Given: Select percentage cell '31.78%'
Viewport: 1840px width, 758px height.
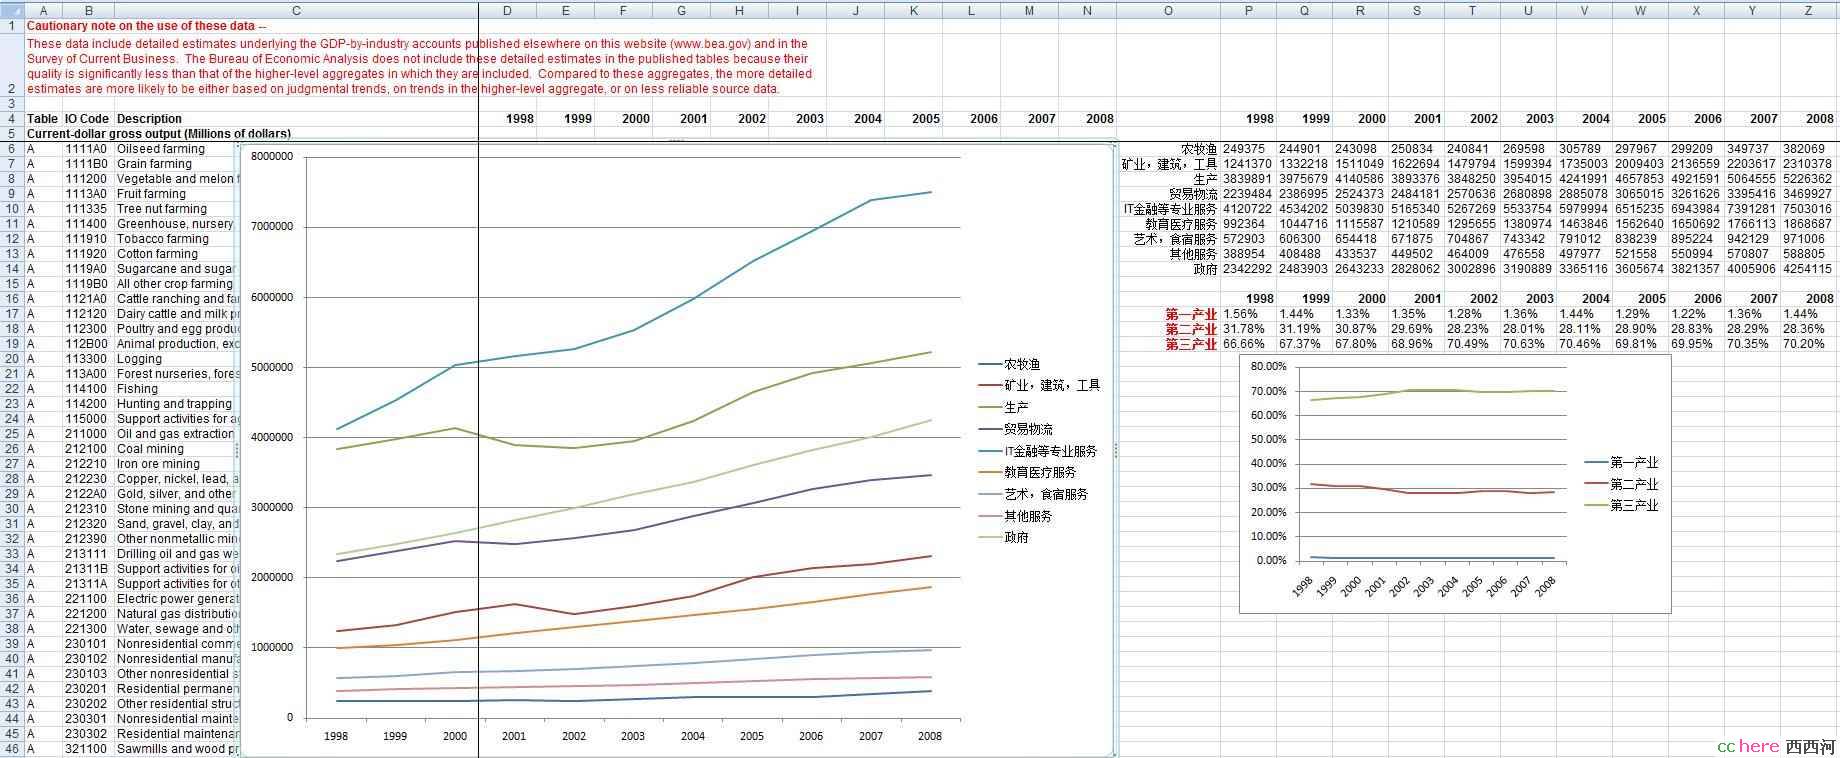Looking at the screenshot, I should (1243, 329).
